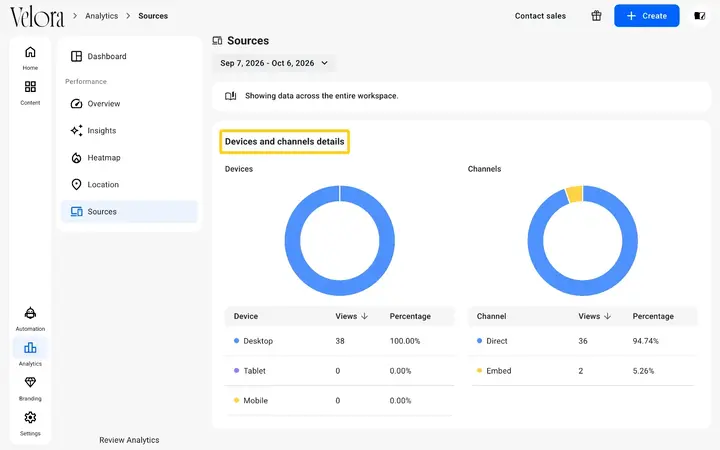Click the 5.26% Embed percentage
720x450 pixels.
[x=643, y=371]
